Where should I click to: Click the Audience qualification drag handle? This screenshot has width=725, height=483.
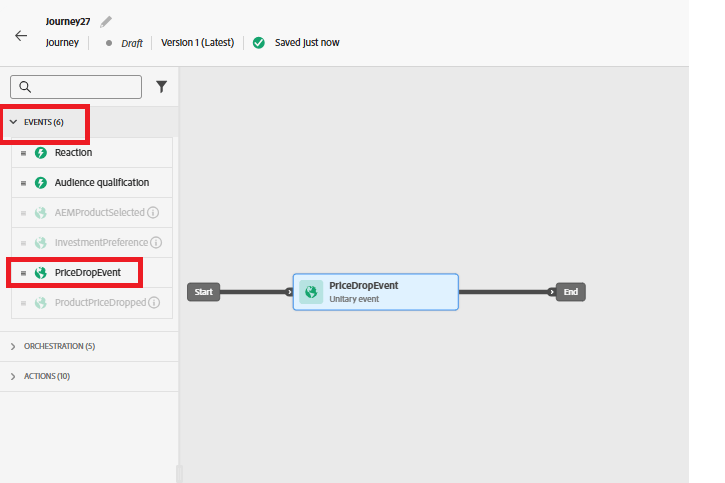coord(23,183)
